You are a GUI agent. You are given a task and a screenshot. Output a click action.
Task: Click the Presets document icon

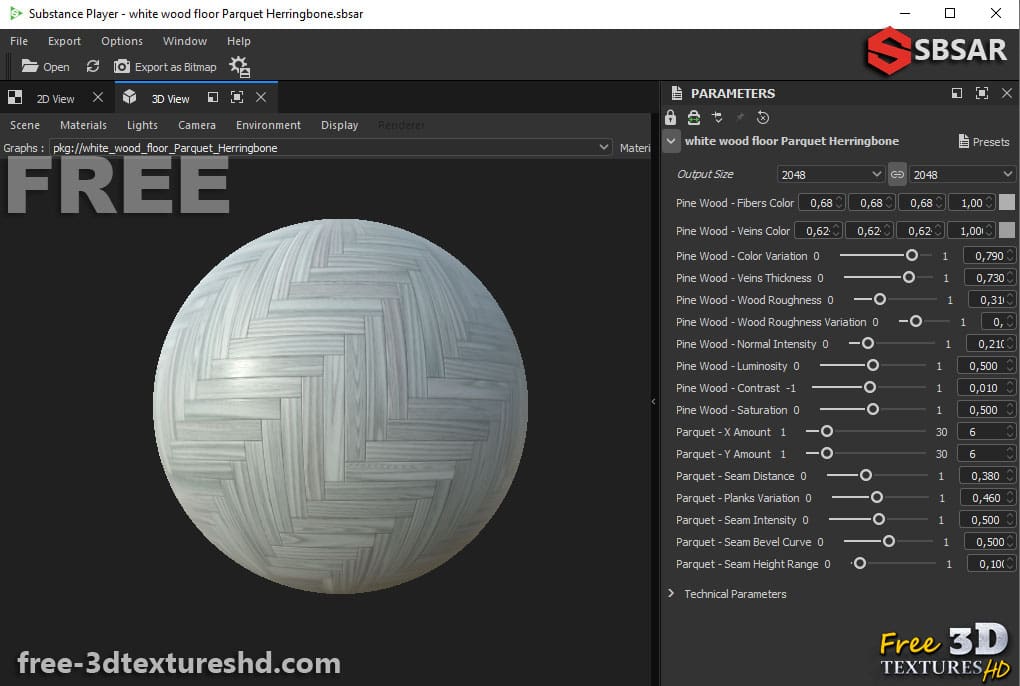click(x=963, y=141)
